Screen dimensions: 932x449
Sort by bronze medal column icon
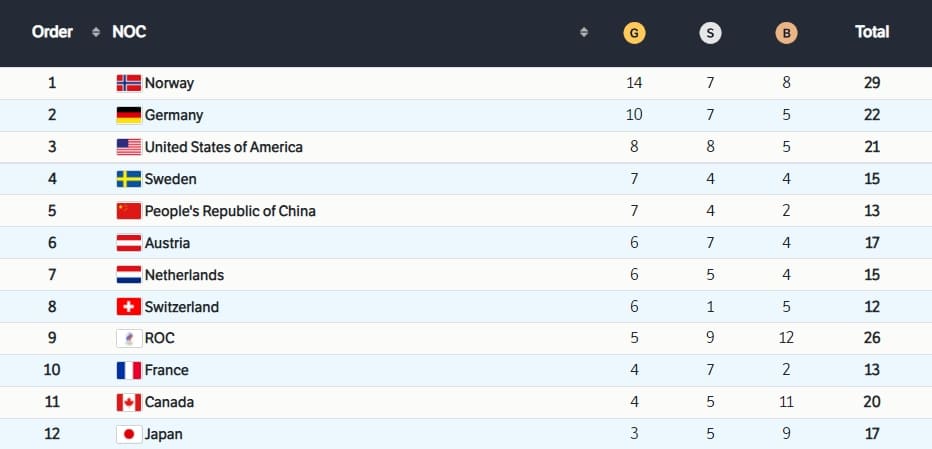pos(786,33)
